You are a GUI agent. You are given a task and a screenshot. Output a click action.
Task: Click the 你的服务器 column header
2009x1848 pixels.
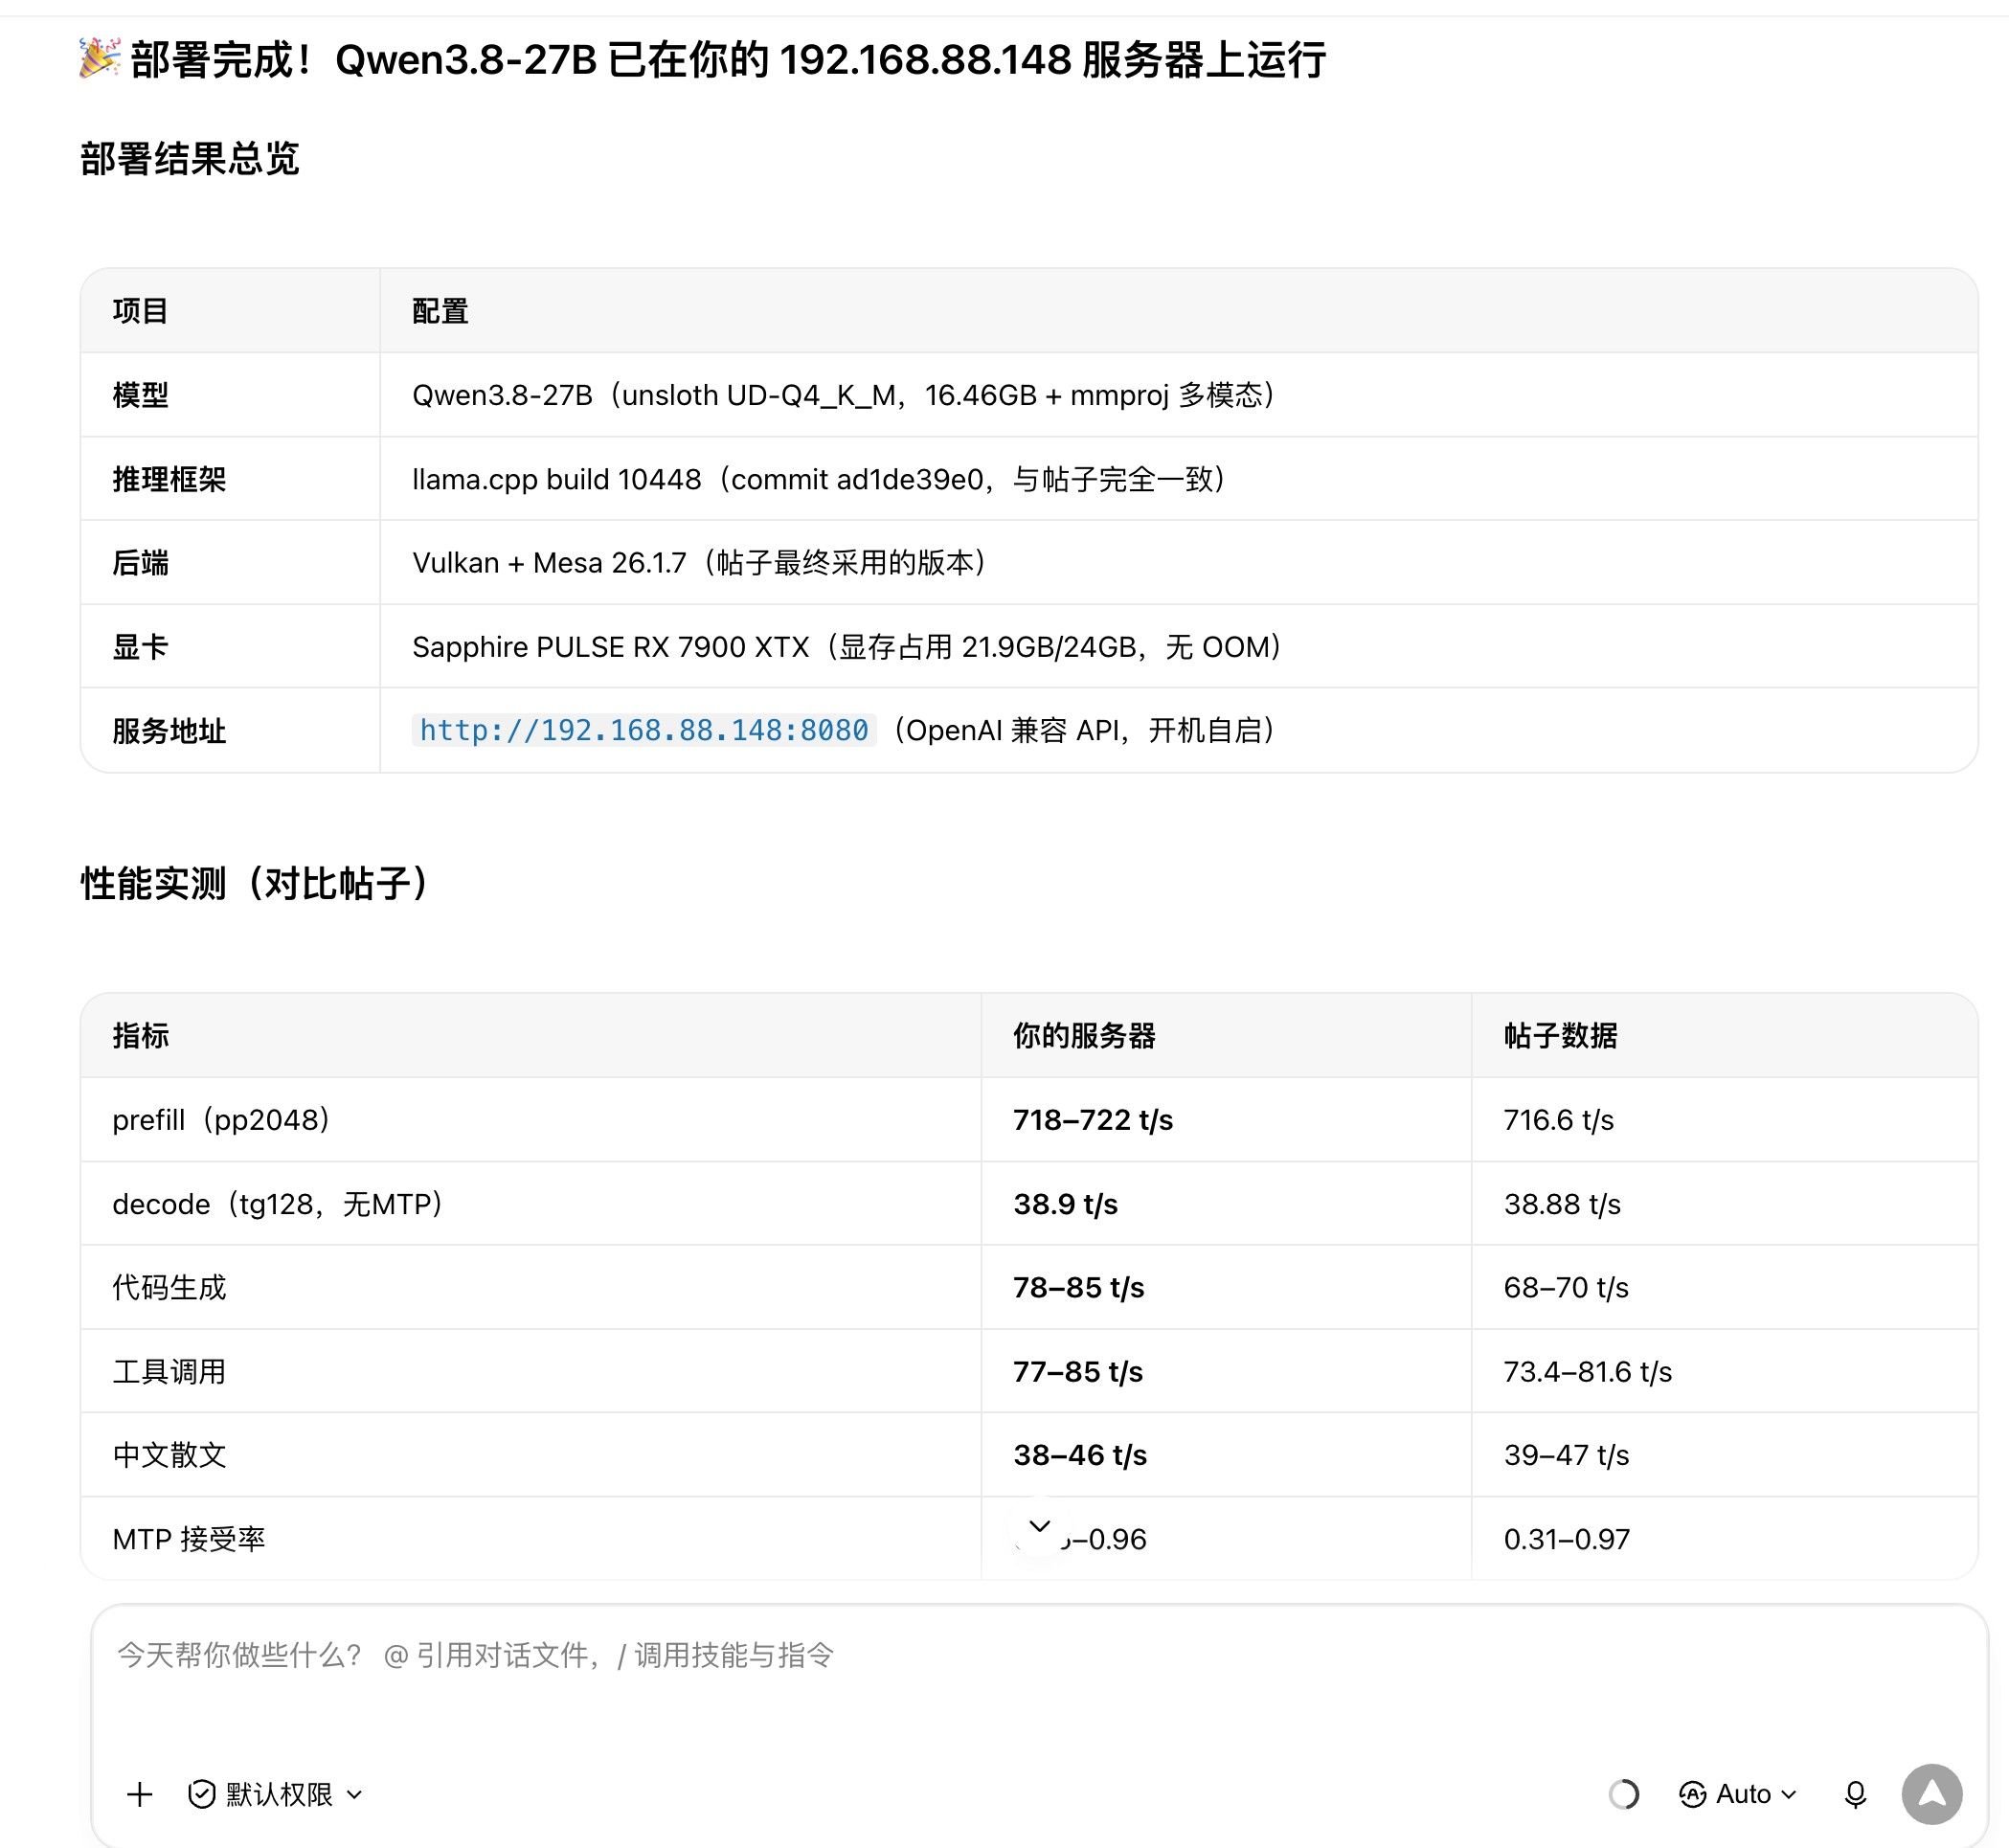tap(1084, 1035)
